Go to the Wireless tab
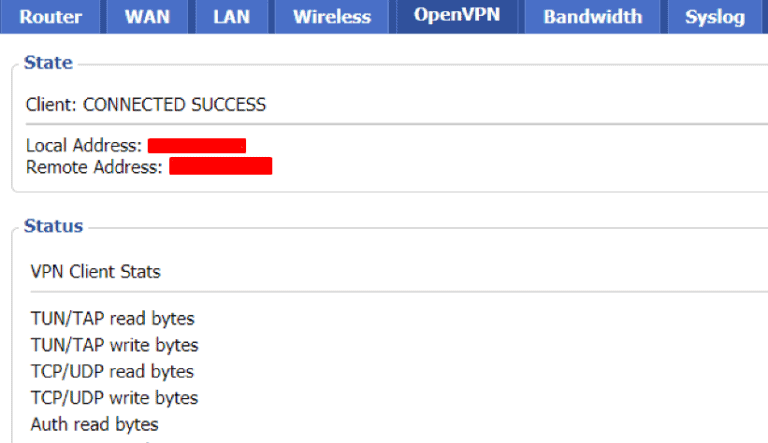 coord(332,17)
